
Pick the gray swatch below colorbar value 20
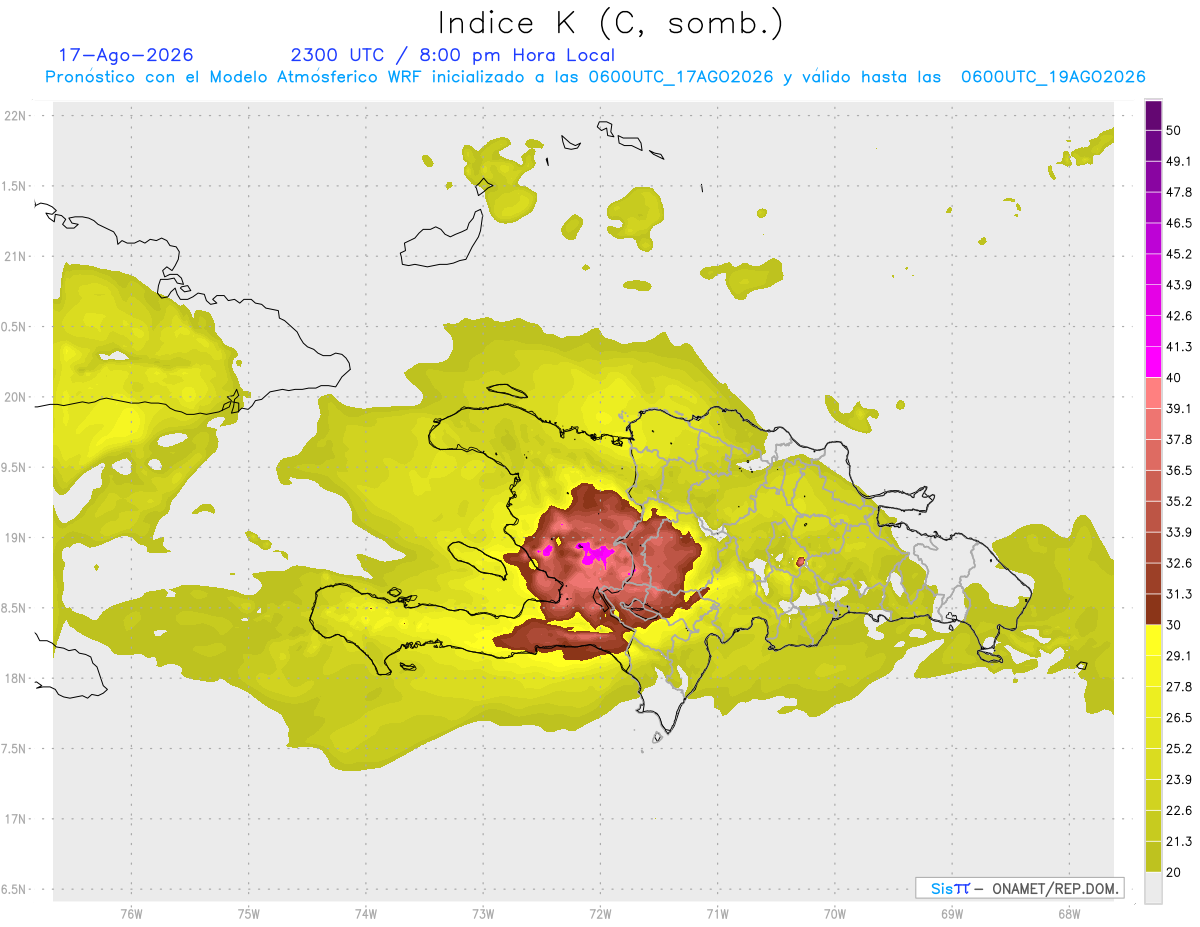point(1153,888)
